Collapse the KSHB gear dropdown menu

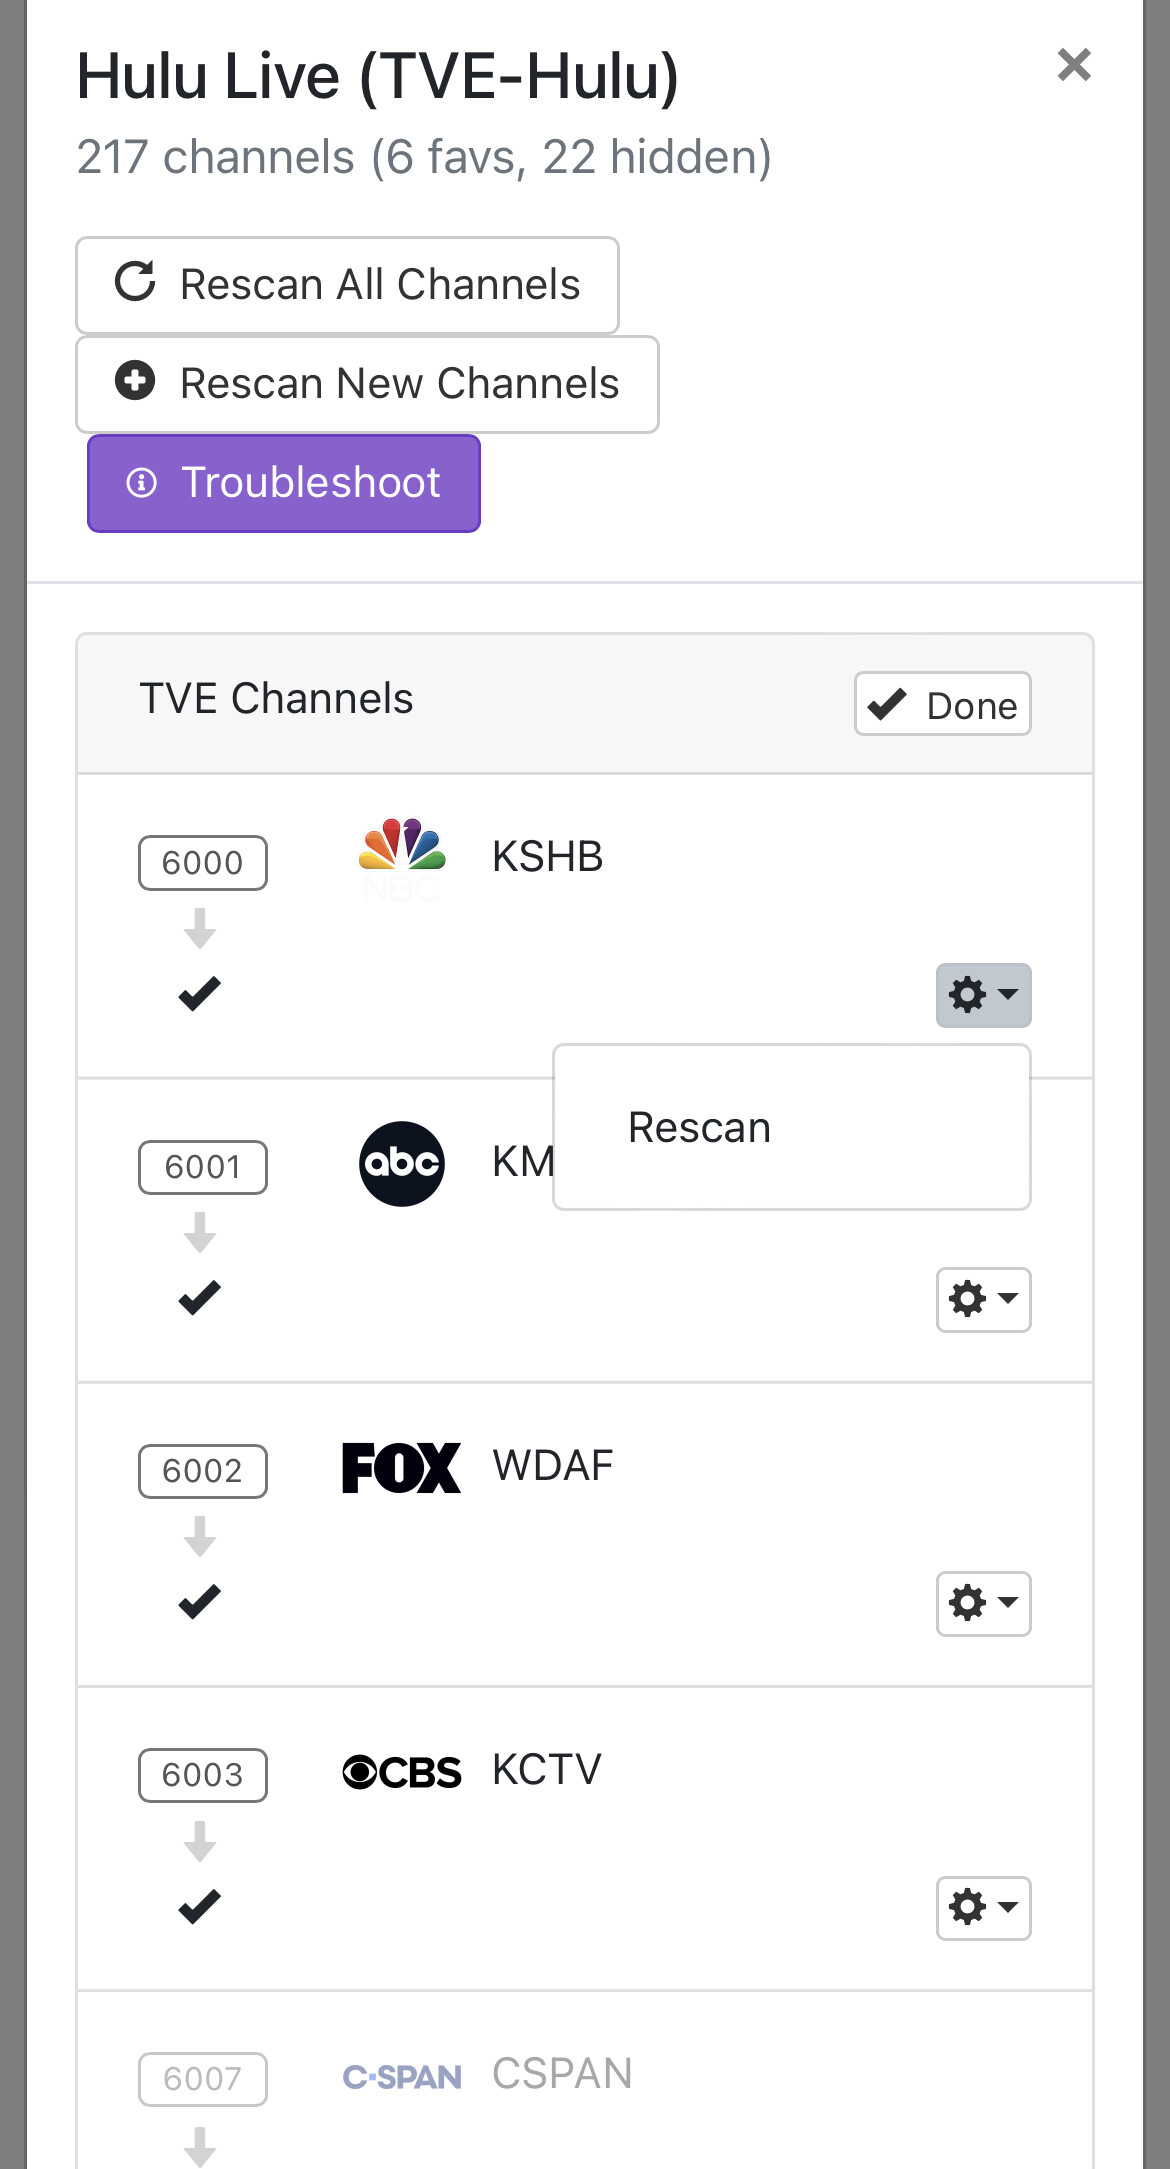tap(983, 995)
